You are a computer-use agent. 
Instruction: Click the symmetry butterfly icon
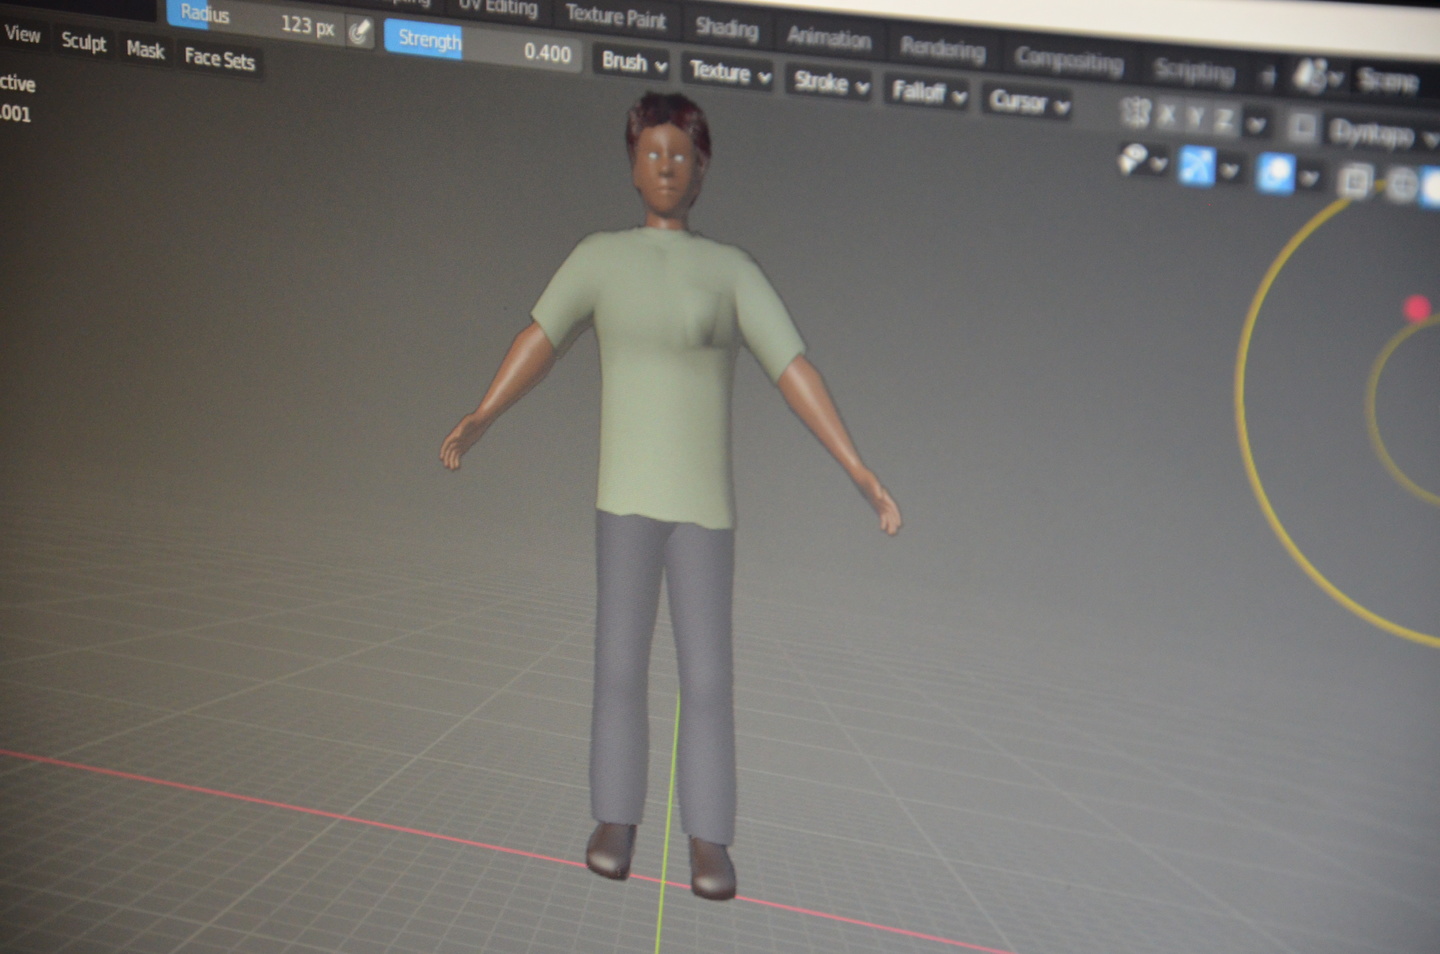pyautogui.click(x=1135, y=112)
